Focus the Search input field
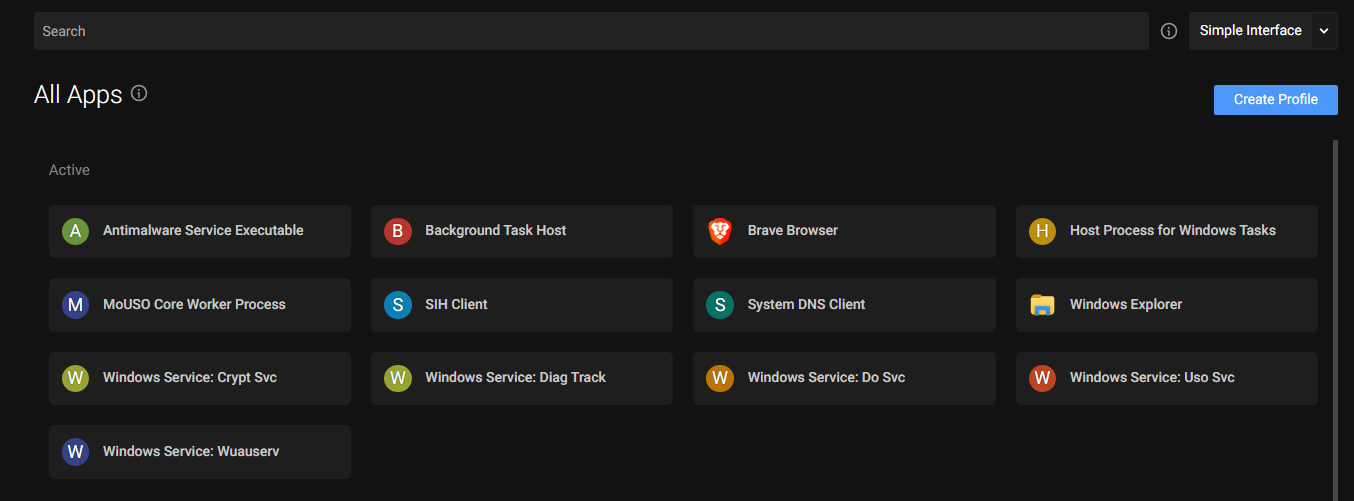 590,31
